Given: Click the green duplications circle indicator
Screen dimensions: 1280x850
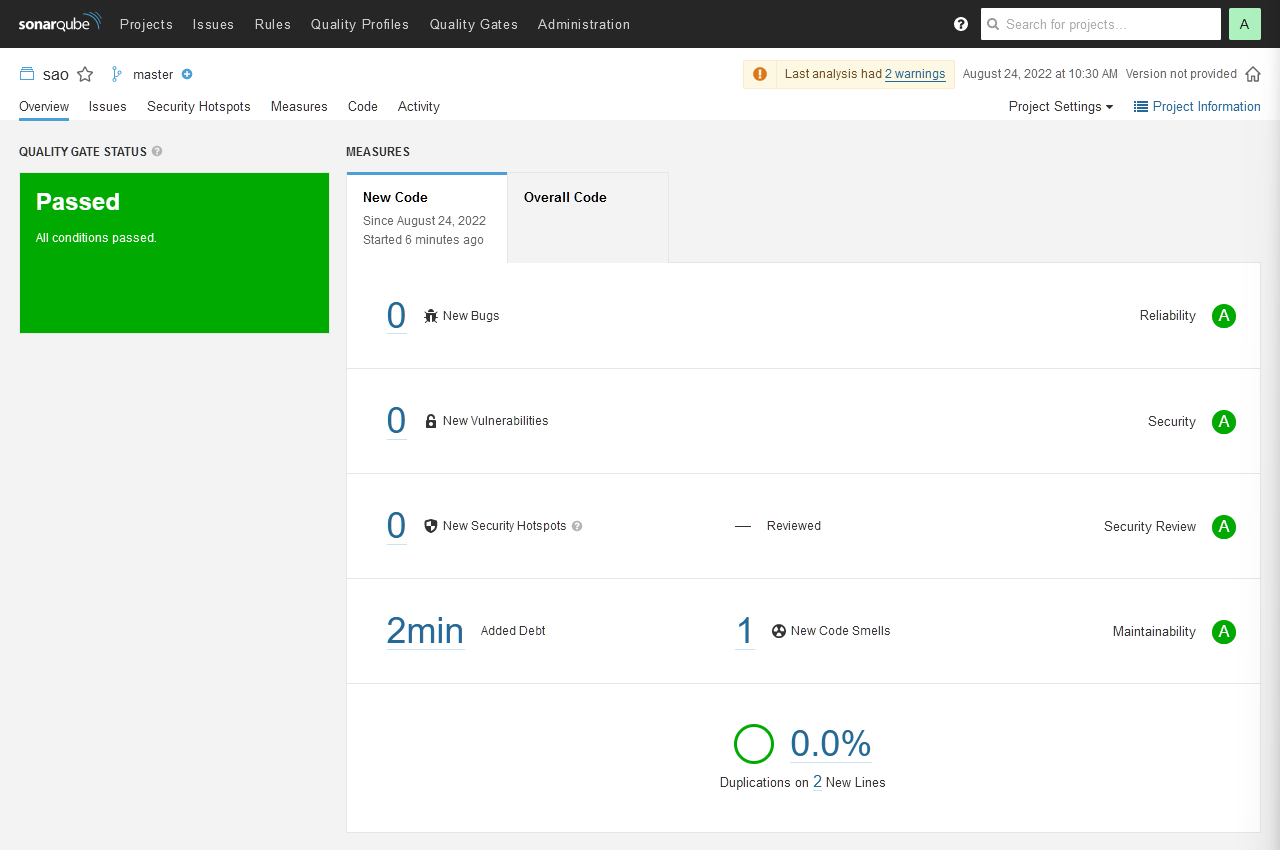Looking at the screenshot, I should (754, 744).
